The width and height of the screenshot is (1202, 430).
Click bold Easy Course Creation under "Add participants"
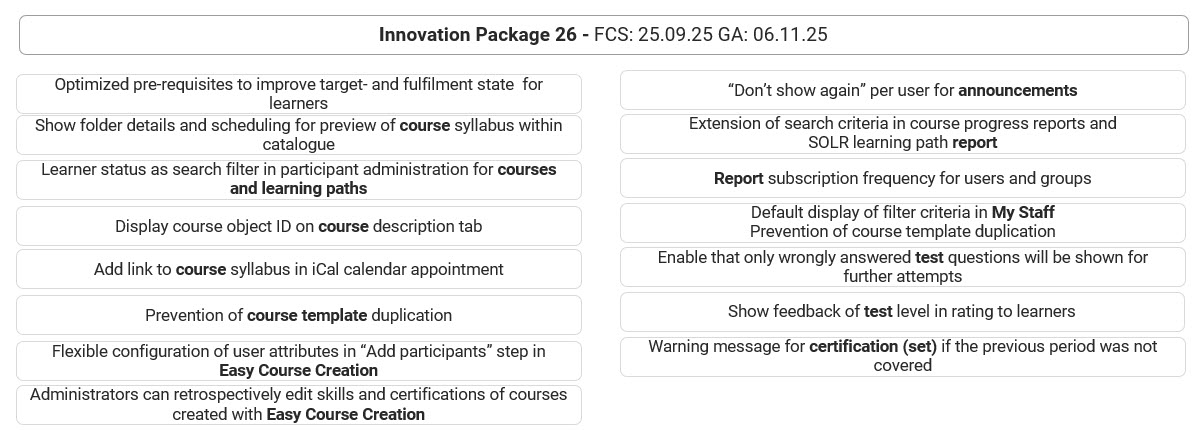pyautogui.click(x=298, y=370)
